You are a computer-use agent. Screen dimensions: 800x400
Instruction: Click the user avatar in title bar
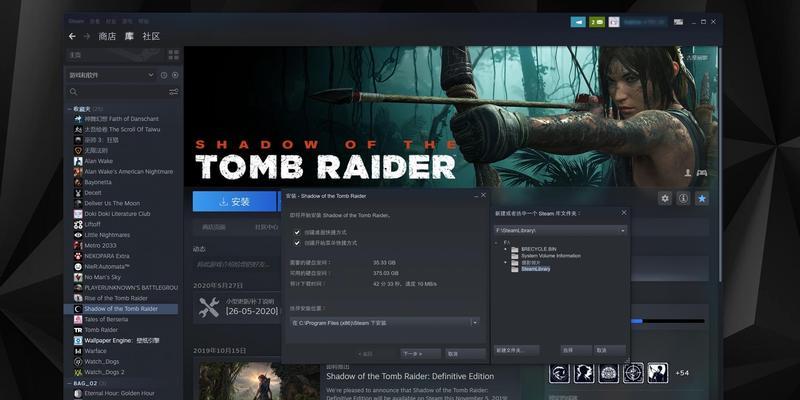[x=614, y=22]
